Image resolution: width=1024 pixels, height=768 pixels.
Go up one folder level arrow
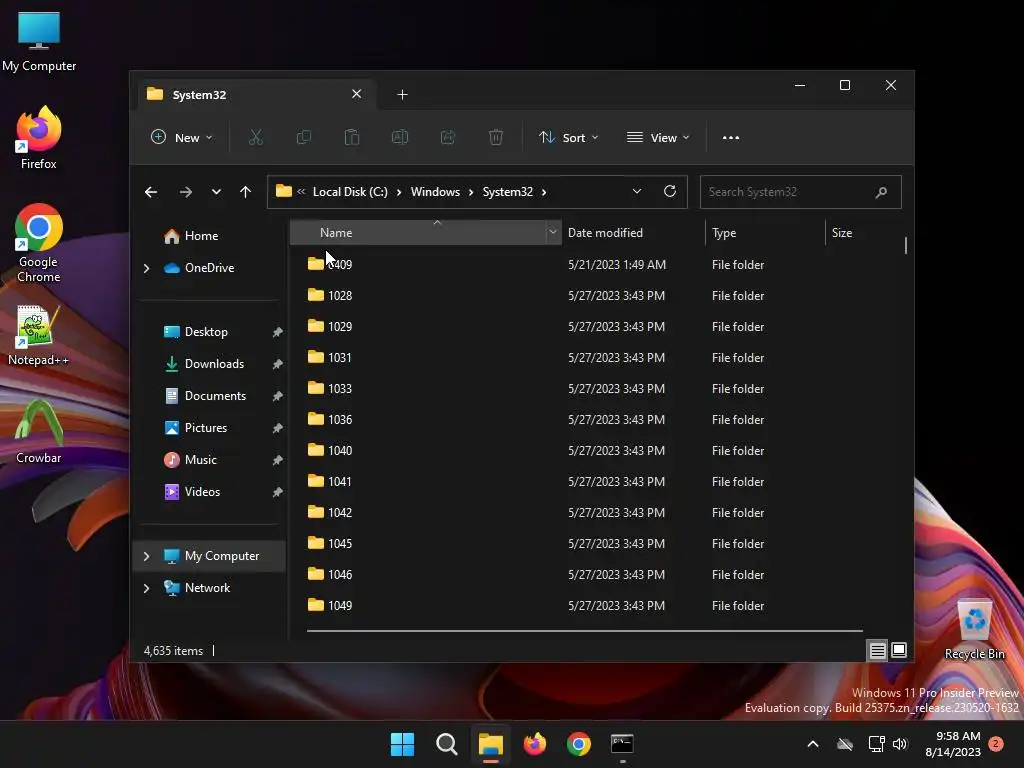(x=246, y=191)
